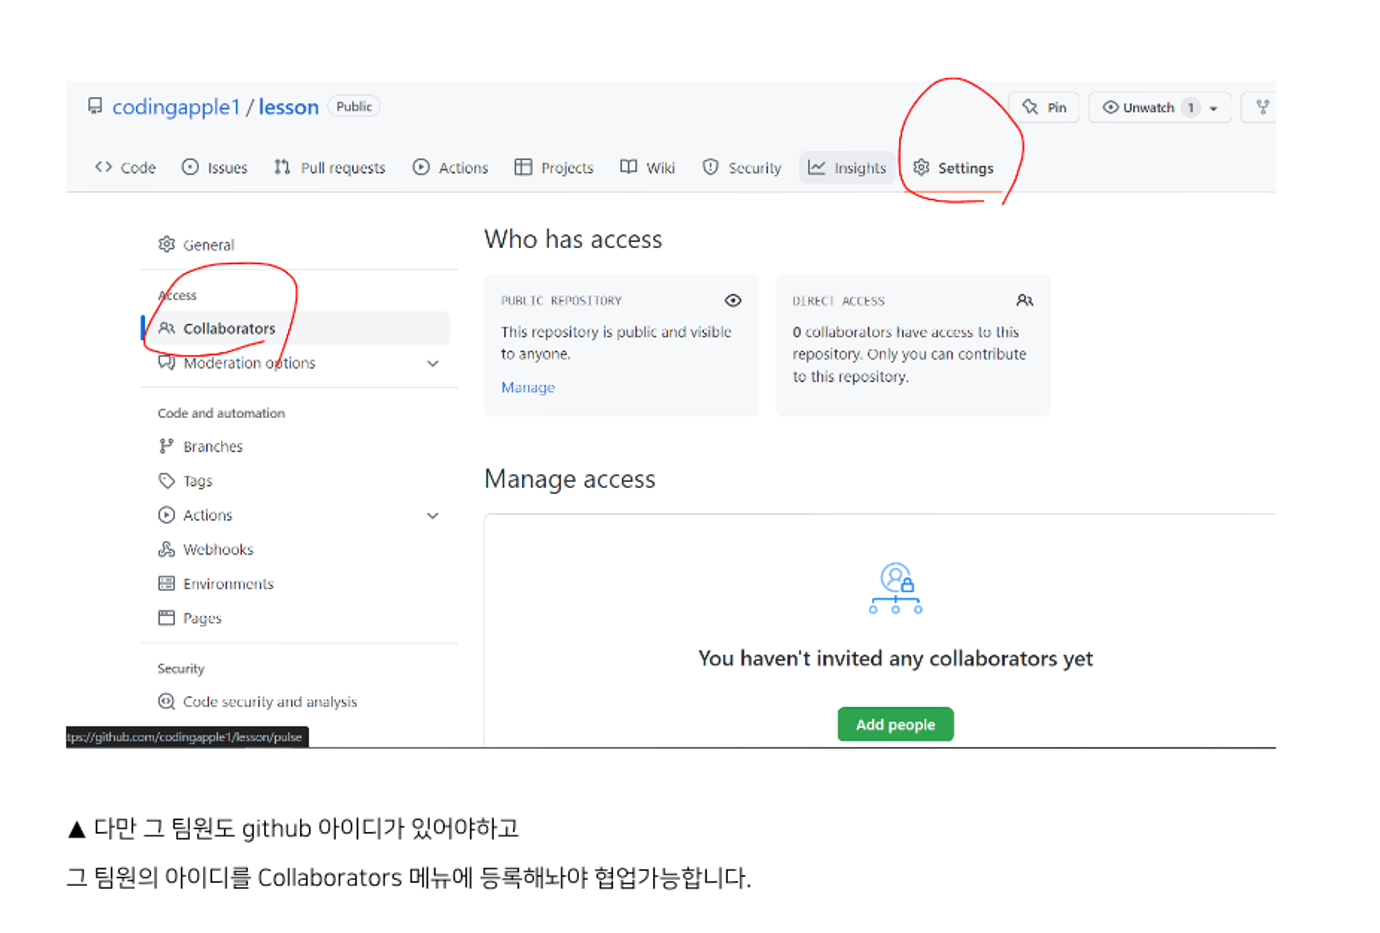1380x933 pixels.
Task: Click the server icon beside Environments
Action: pyautogui.click(x=167, y=584)
